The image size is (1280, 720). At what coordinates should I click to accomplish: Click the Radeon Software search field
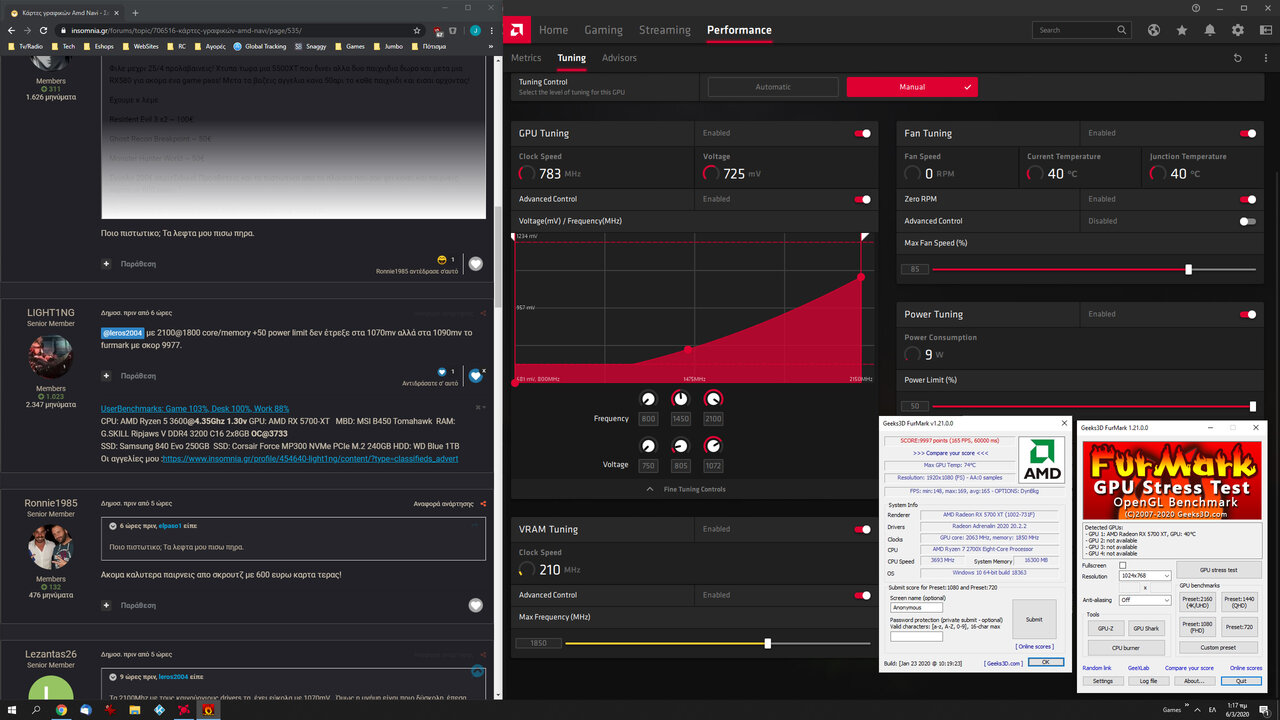(x=1083, y=30)
